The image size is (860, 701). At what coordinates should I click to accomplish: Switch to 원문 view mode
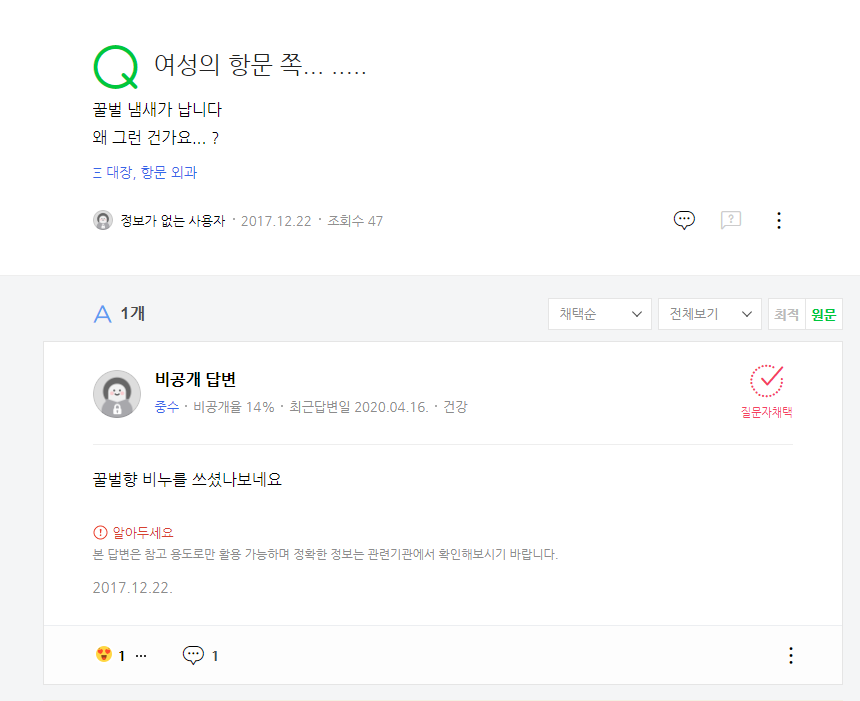[824, 314]
